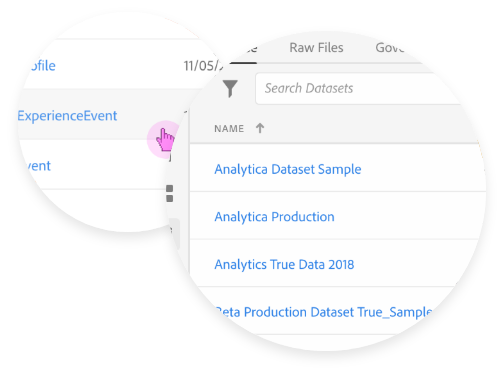Viewport: 504px width, 375px height.
Task: Open Beta Production Dataset True_Sample link
Action: pyautogui.click(x=324, y=313)
